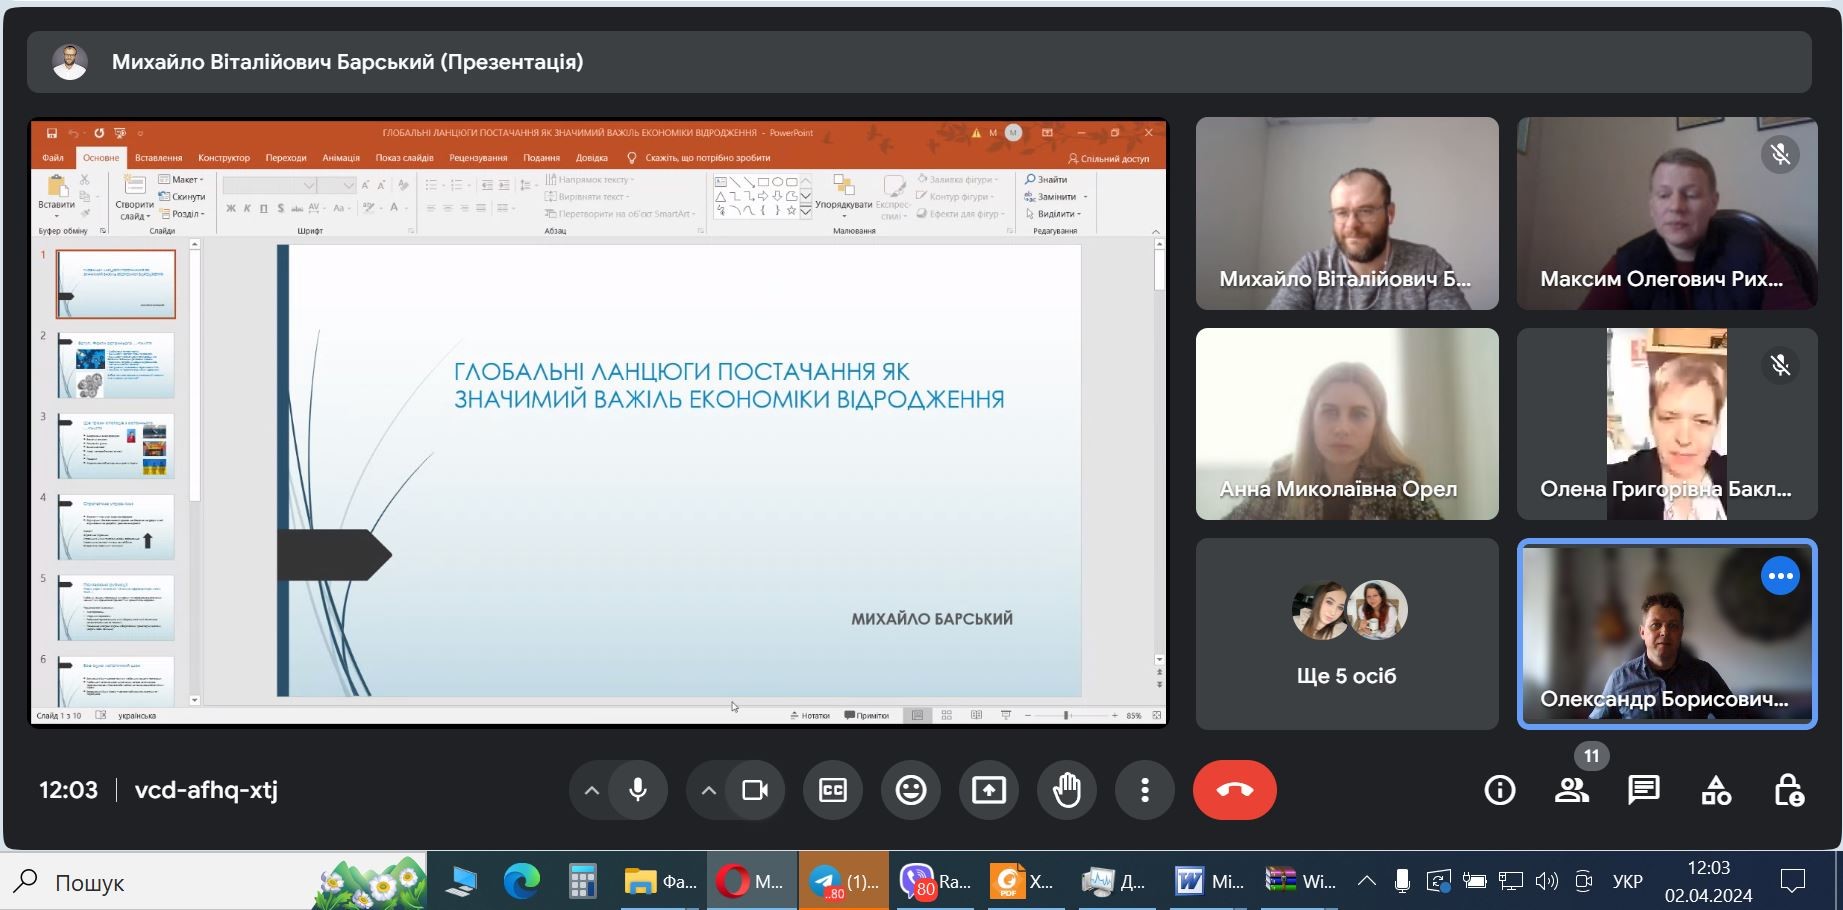1843x910 pixels.
Task: Open the emoji reactions button
Action: click(x=910, y=790)
